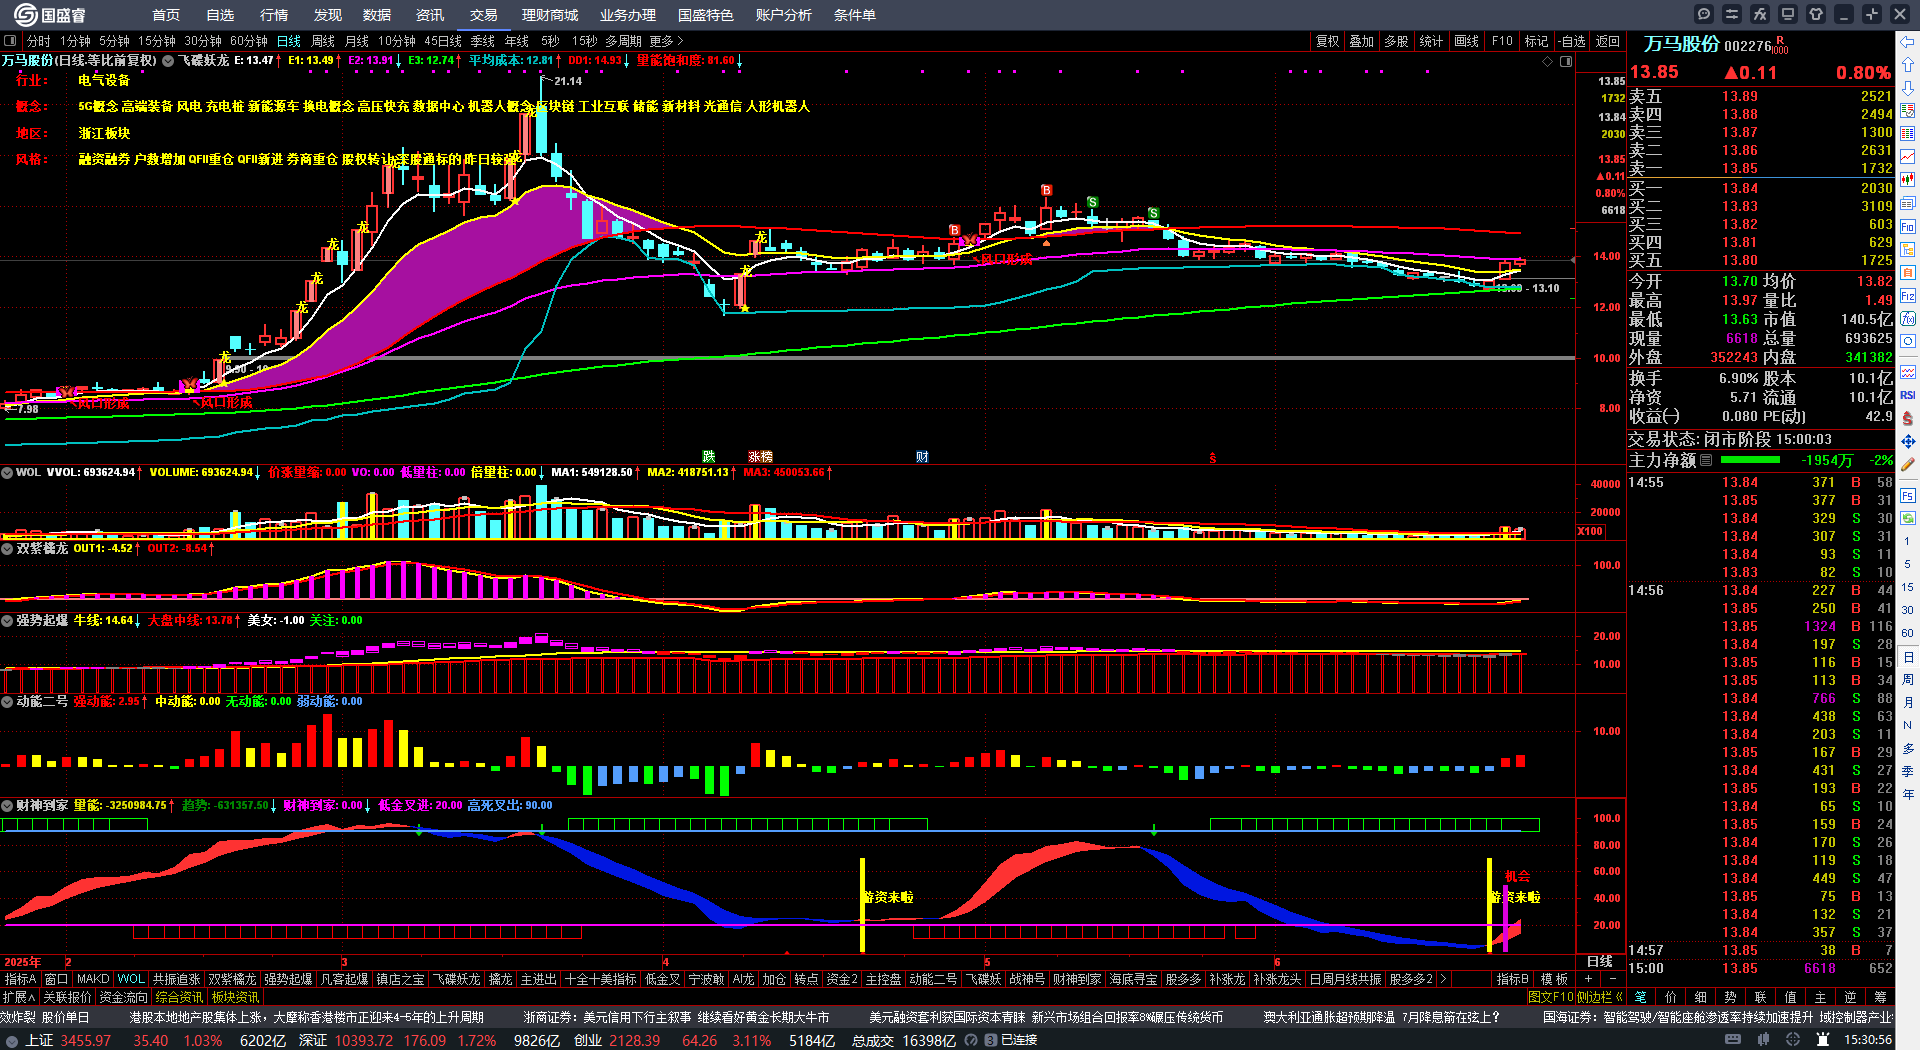Image resolution: width=1920 pixels, height=1050 pixels.
Task: Click the + zoom-in button near 日线
Action: (1589, 979)
